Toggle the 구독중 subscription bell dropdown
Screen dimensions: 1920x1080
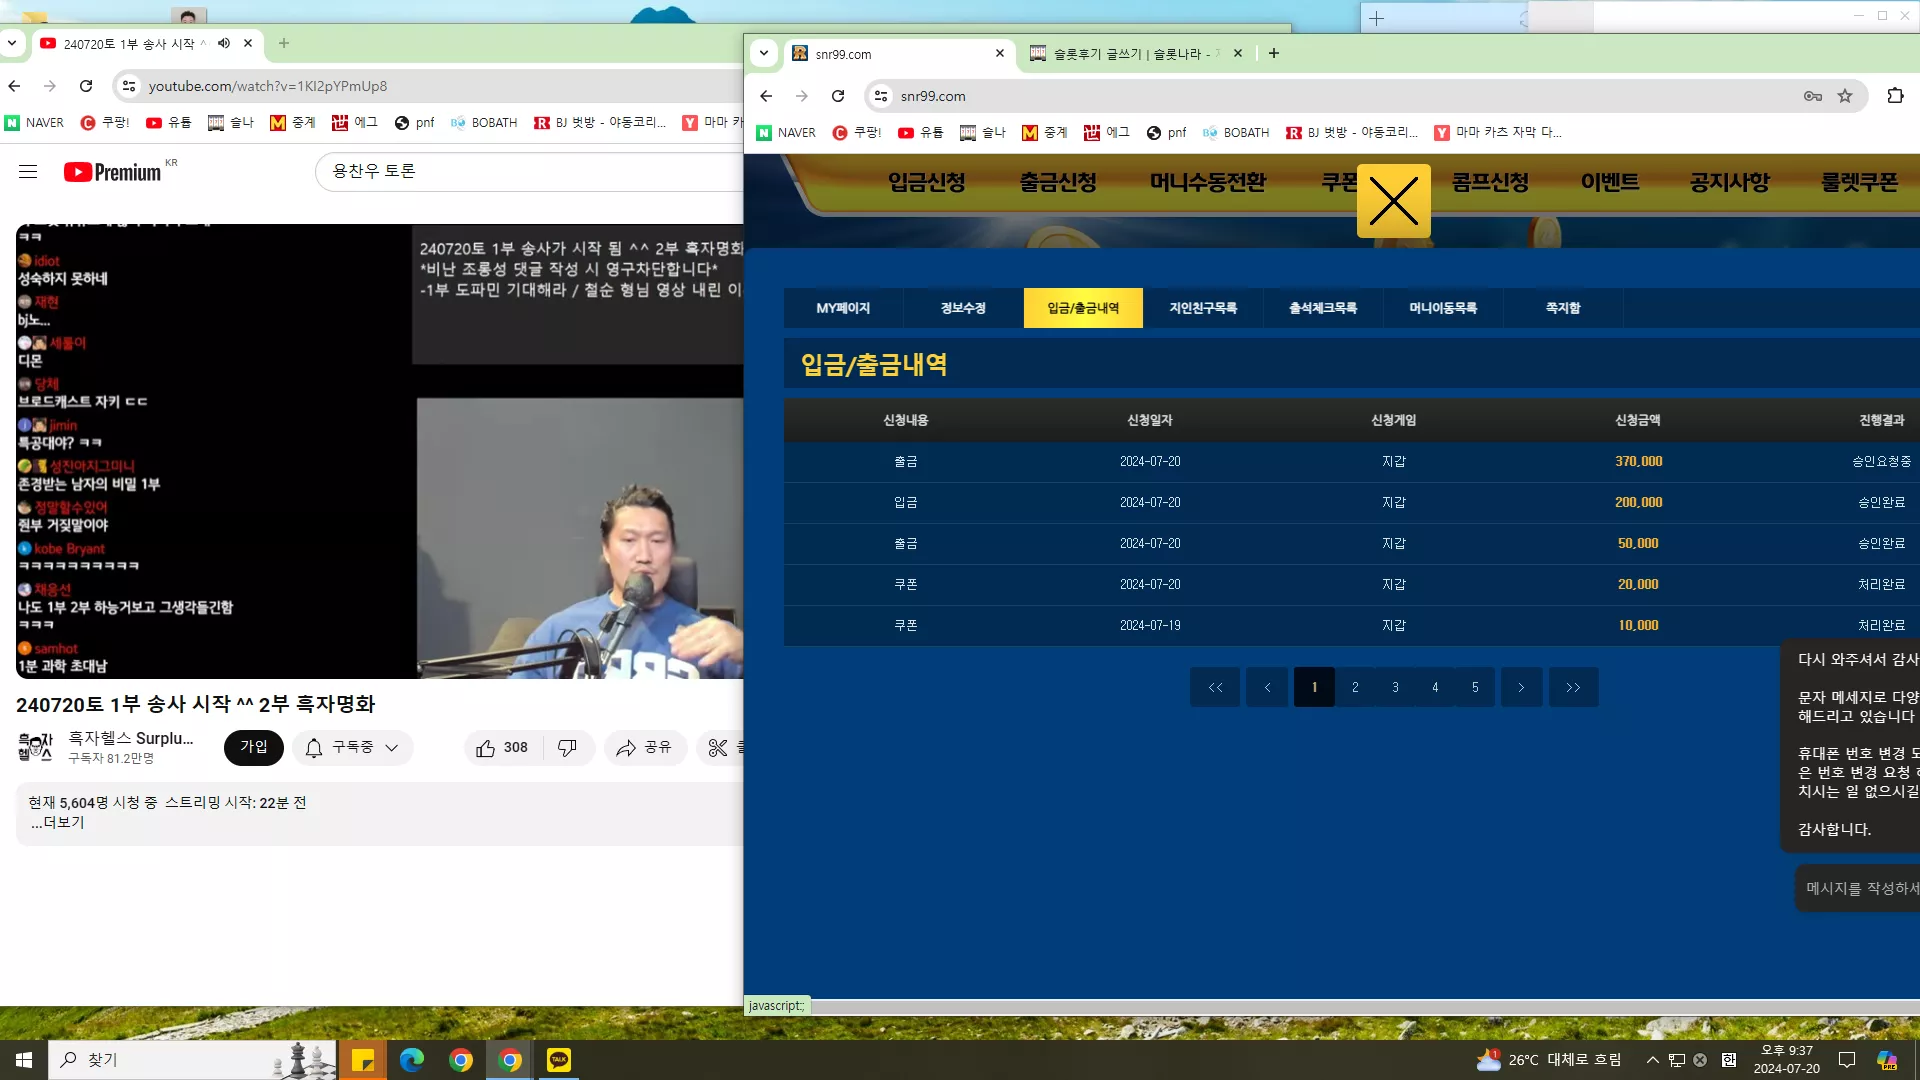pyautogui.click(x=352, y=748)
